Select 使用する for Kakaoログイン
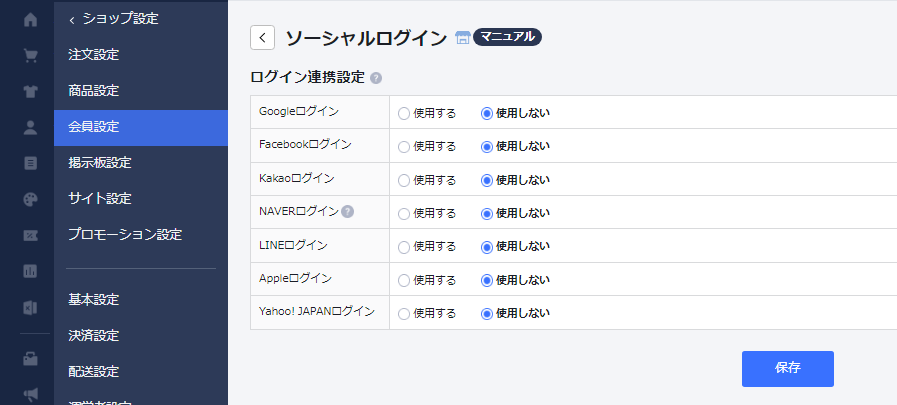The height and width of the screenshot is (405, 897). click(x=404, y=181)
